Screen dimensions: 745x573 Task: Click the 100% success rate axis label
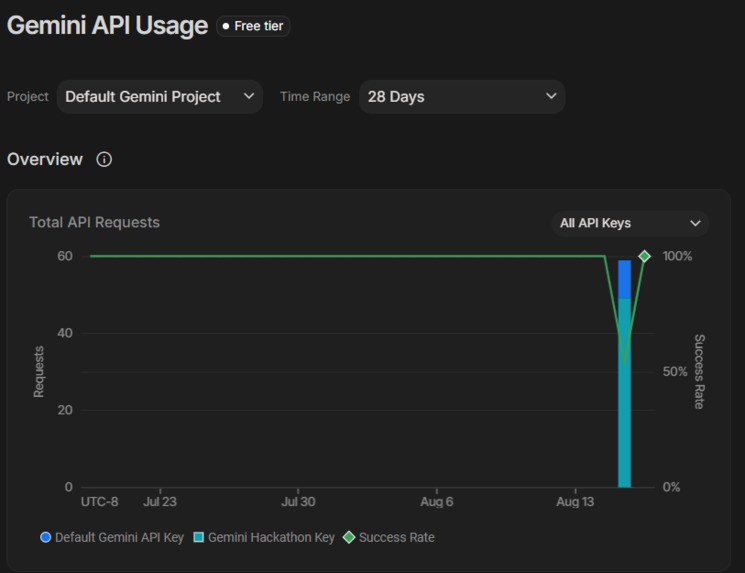pos(677,257)
